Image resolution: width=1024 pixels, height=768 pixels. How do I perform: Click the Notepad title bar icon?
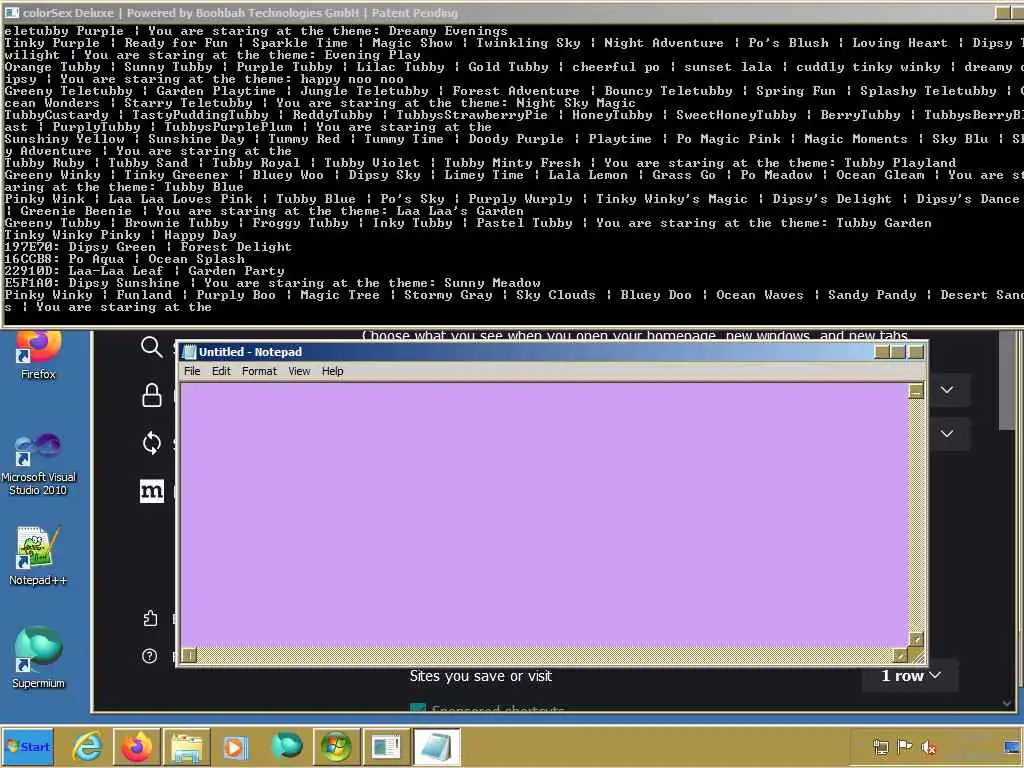(189, 352)
